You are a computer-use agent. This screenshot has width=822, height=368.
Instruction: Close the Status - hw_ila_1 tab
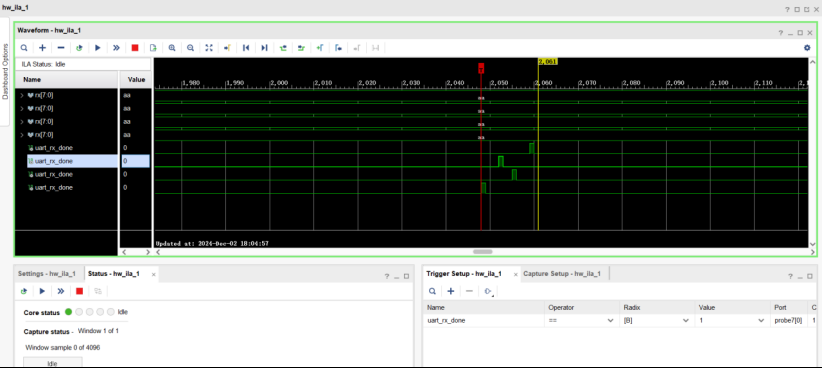click(153, 274)
